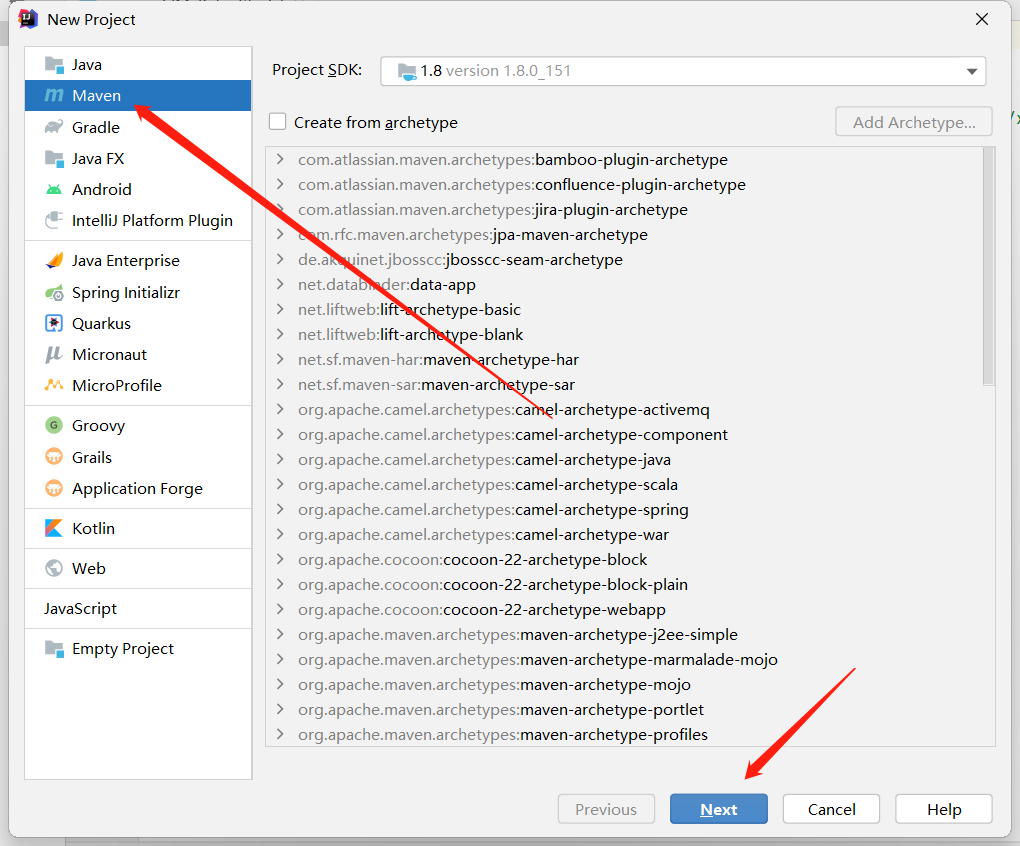This screenshot has width=1020, height=846.
Task: Enable the Create from archetype checkbox
Action: pyautogui.click(x=278, y=122)
